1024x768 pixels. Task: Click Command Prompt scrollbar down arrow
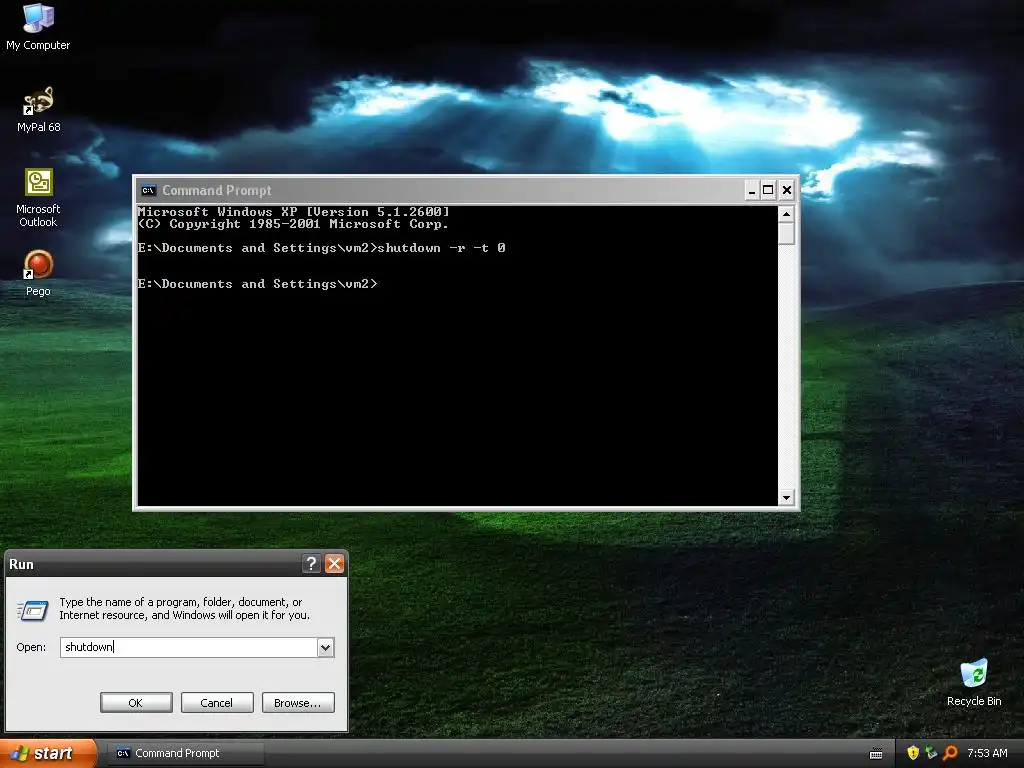tap(786, 498)
